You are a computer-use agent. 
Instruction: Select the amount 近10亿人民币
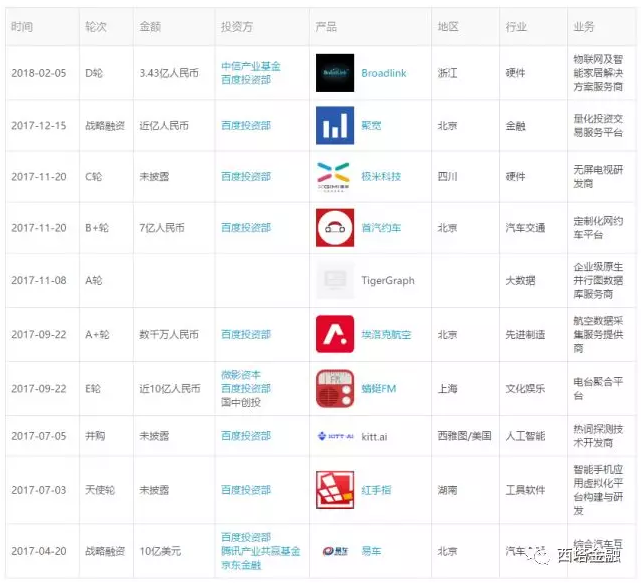pos(170,389)
